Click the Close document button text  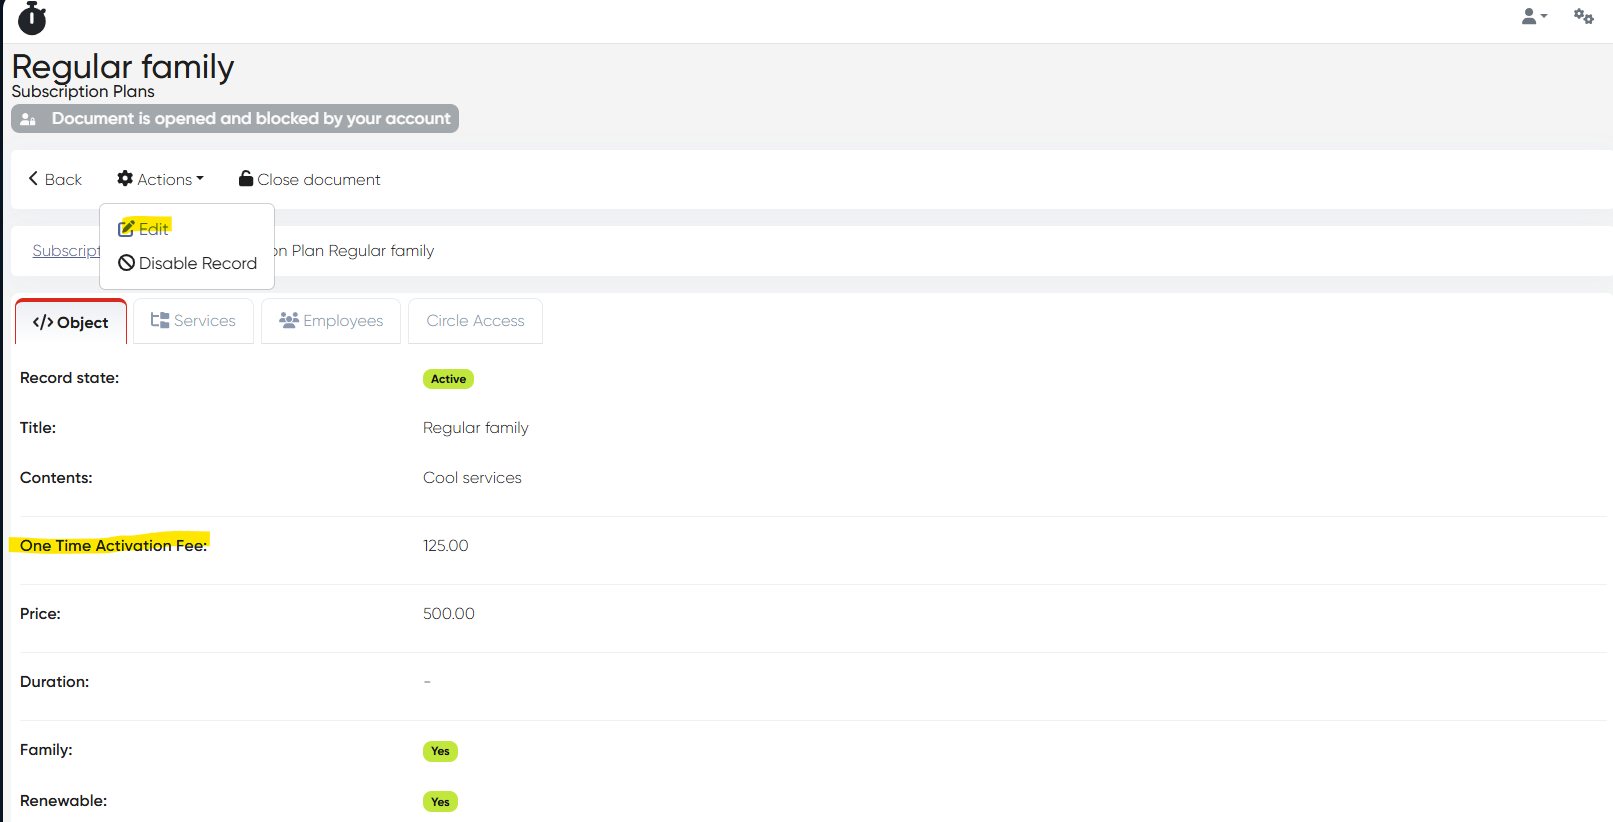point(319,180)
